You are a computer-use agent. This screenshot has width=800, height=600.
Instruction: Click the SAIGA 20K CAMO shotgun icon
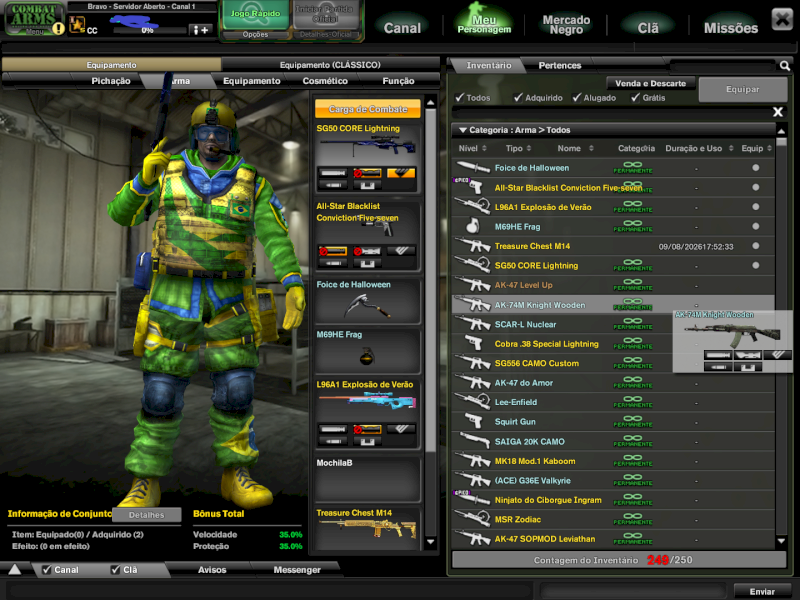click(474, 441)
